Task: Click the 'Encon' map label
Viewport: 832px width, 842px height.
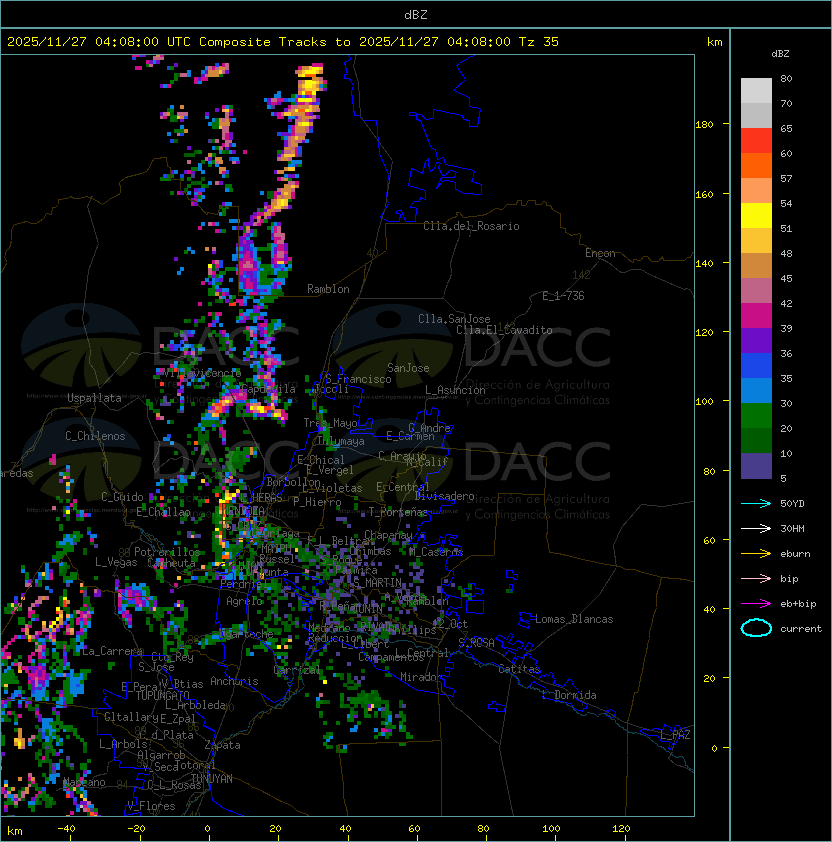Action: [x=600, y=253]
